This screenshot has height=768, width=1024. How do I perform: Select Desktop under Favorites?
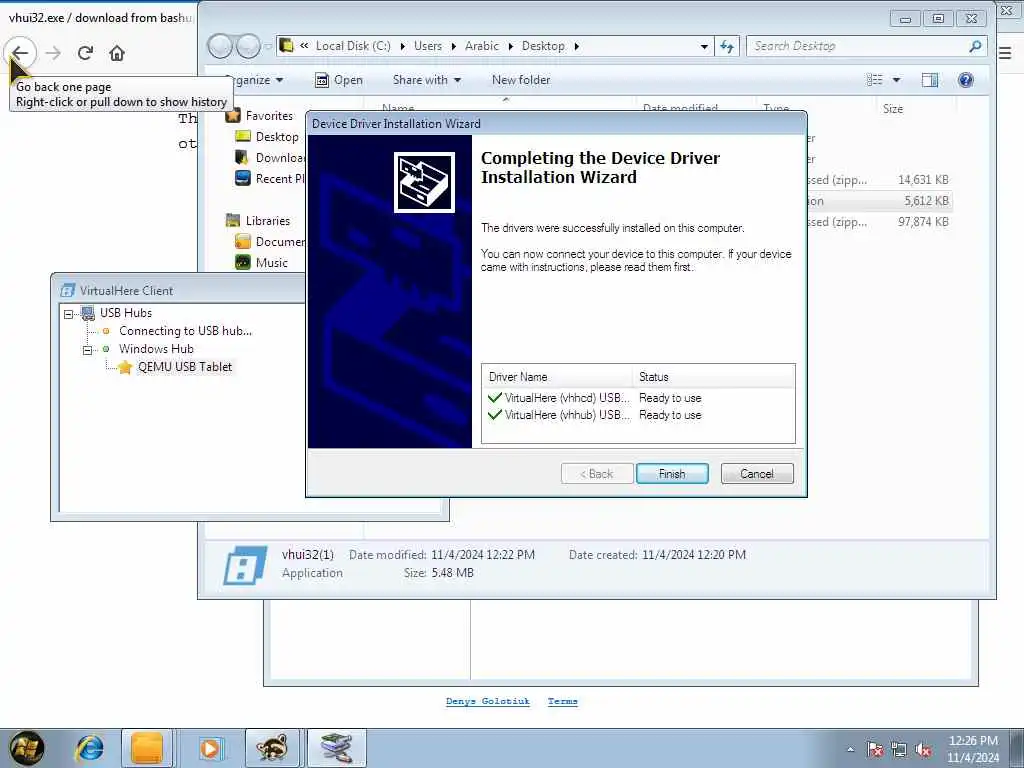(267, 136)
